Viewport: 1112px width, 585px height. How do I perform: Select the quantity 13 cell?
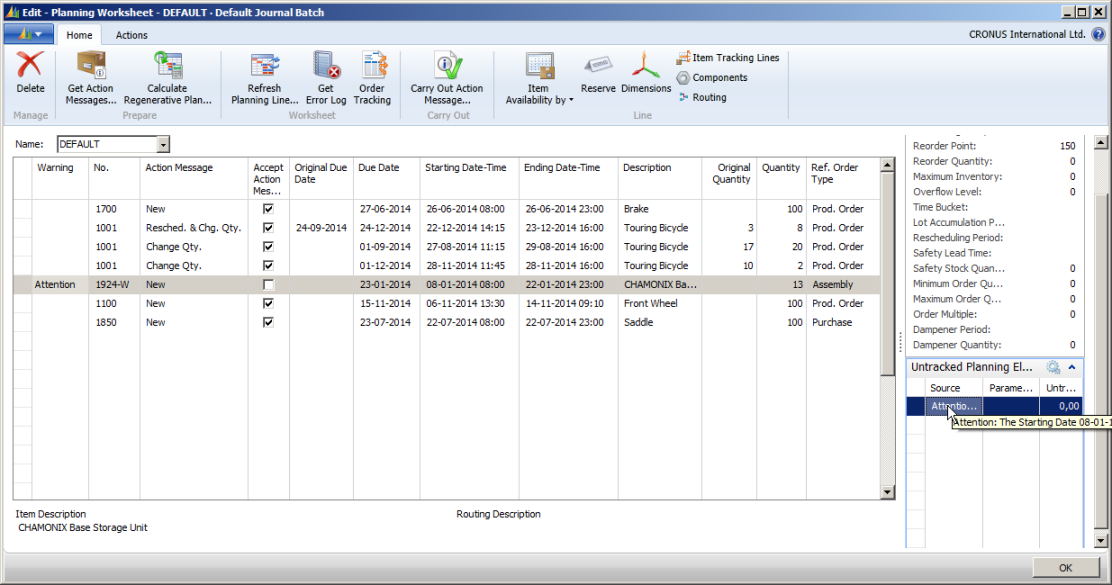798,284
